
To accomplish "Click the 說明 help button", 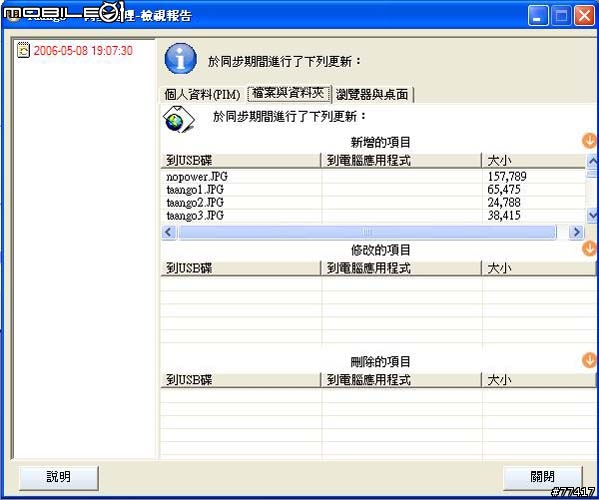I will click(58, 477).
